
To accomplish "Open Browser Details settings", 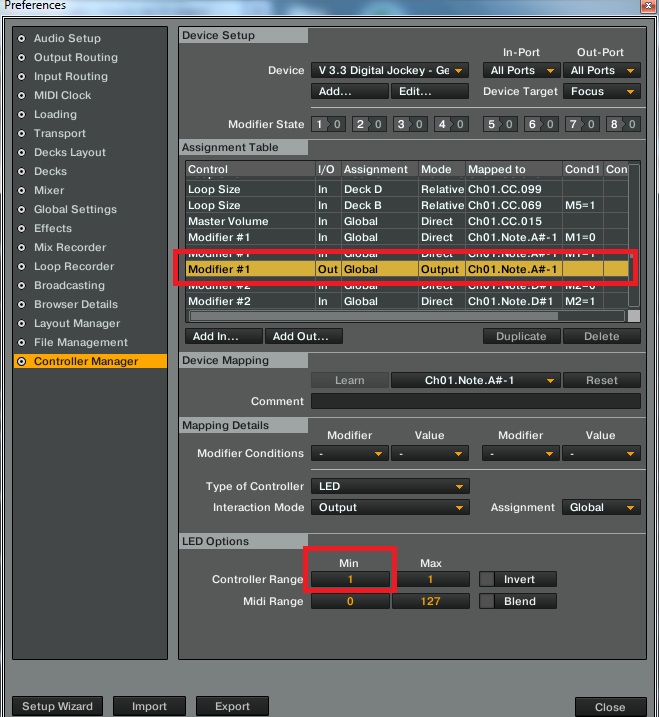I will (x=75, y=304).
